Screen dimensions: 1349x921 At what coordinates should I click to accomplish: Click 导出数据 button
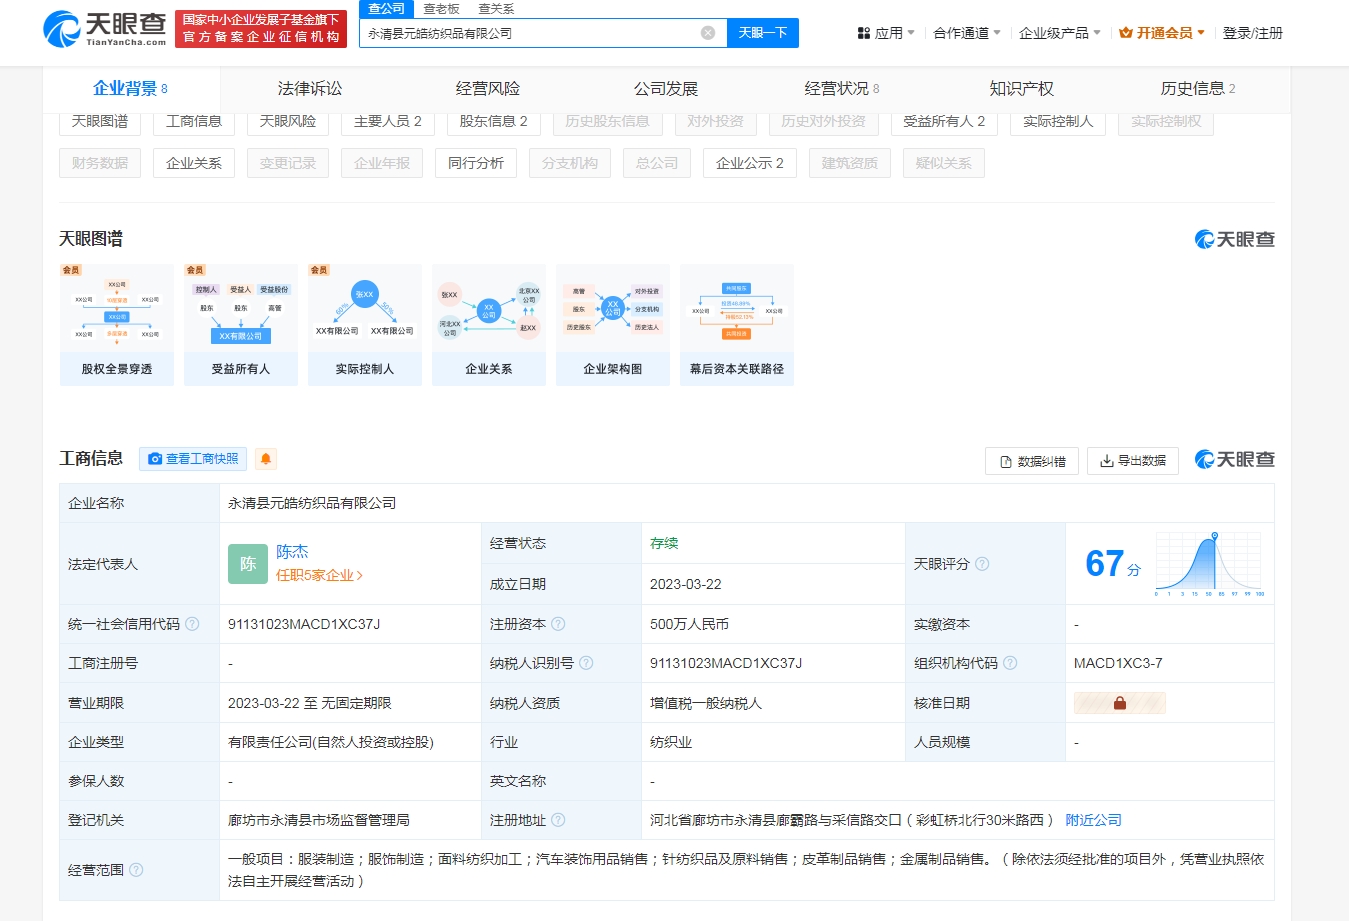coord(1133,461)
